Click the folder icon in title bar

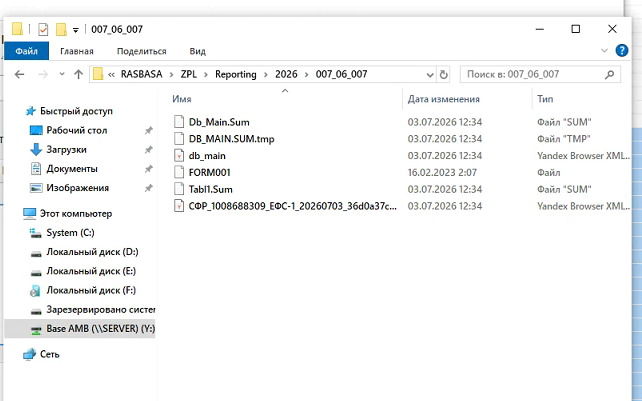click(x=17, y=29)
